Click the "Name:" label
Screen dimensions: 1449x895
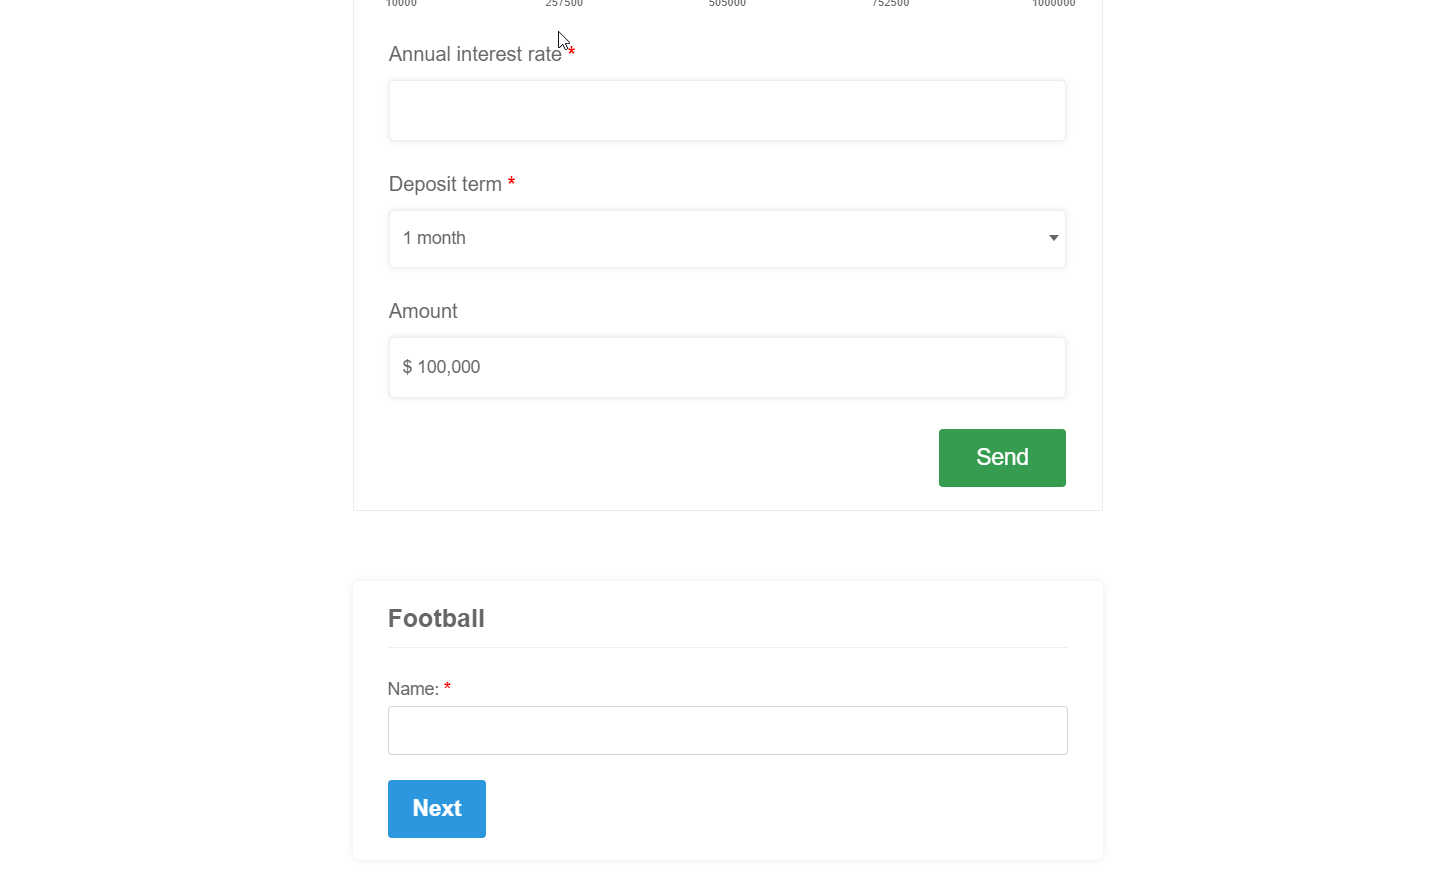click(x=413, y=689)
